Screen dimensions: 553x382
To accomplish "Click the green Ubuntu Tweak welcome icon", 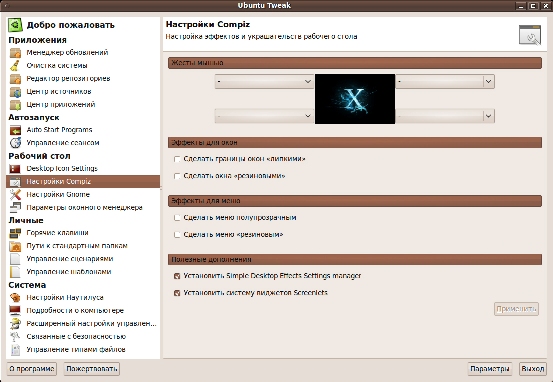I will click(x=15, y=25).
